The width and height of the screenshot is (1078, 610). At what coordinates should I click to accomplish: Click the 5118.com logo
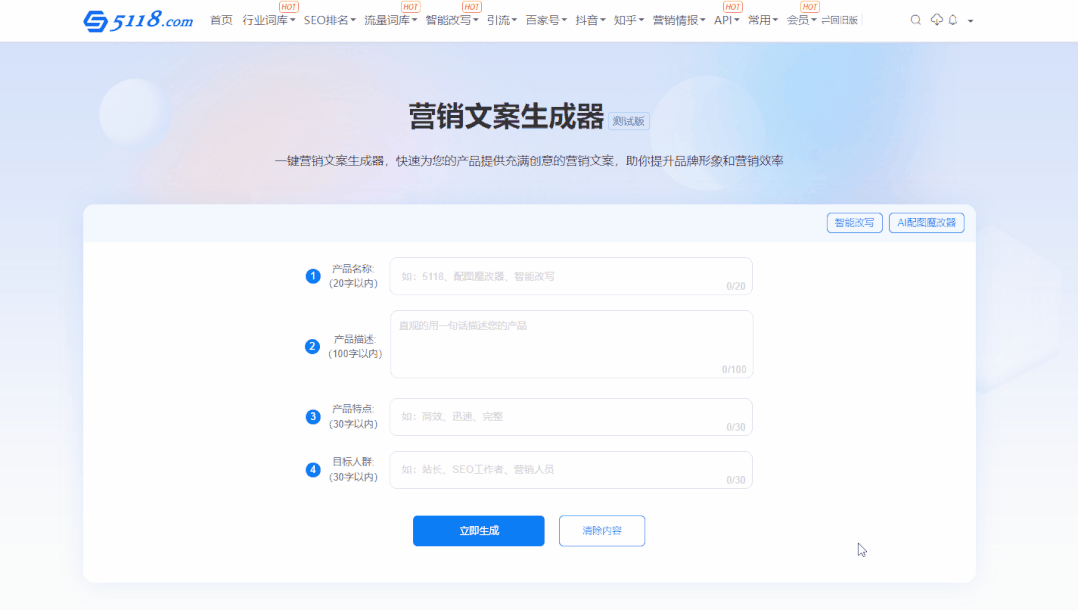click(x=138, y=21)
